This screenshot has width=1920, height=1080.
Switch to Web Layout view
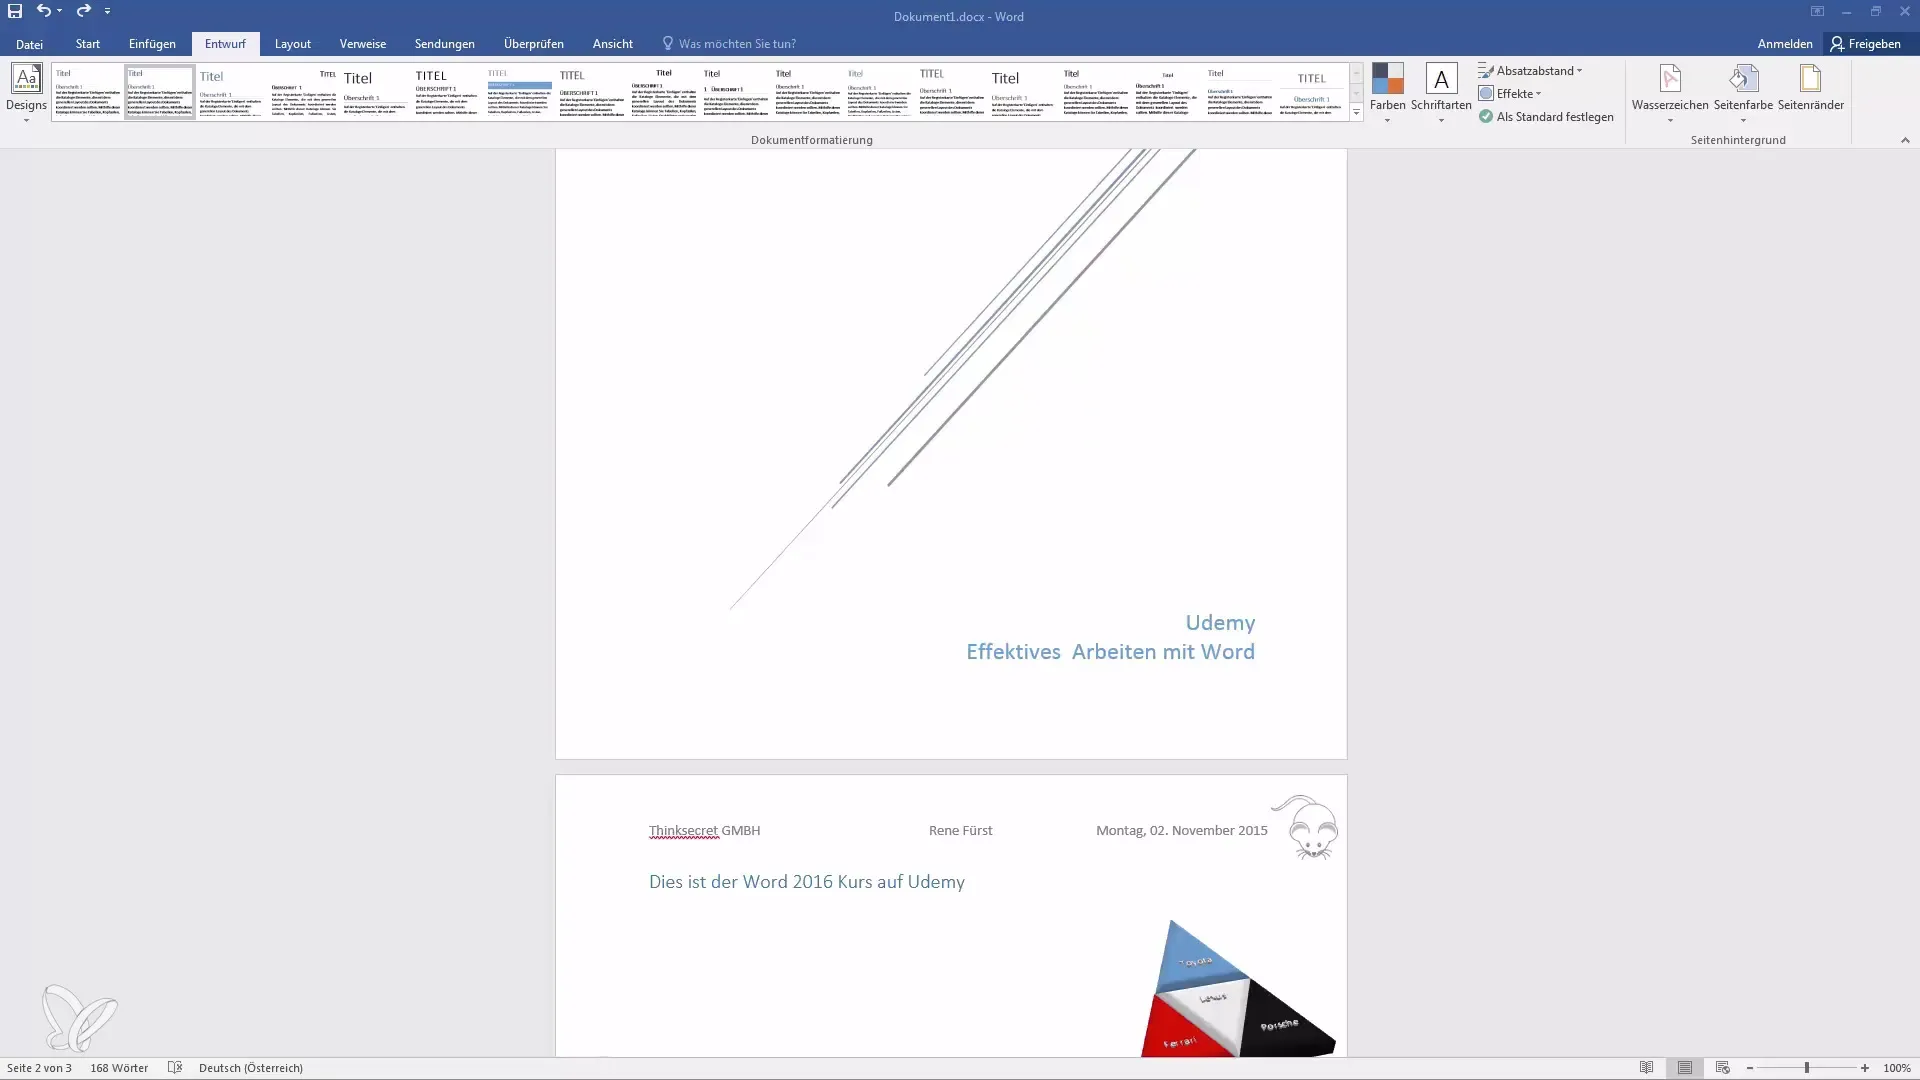click(x=1722, y=1069)
